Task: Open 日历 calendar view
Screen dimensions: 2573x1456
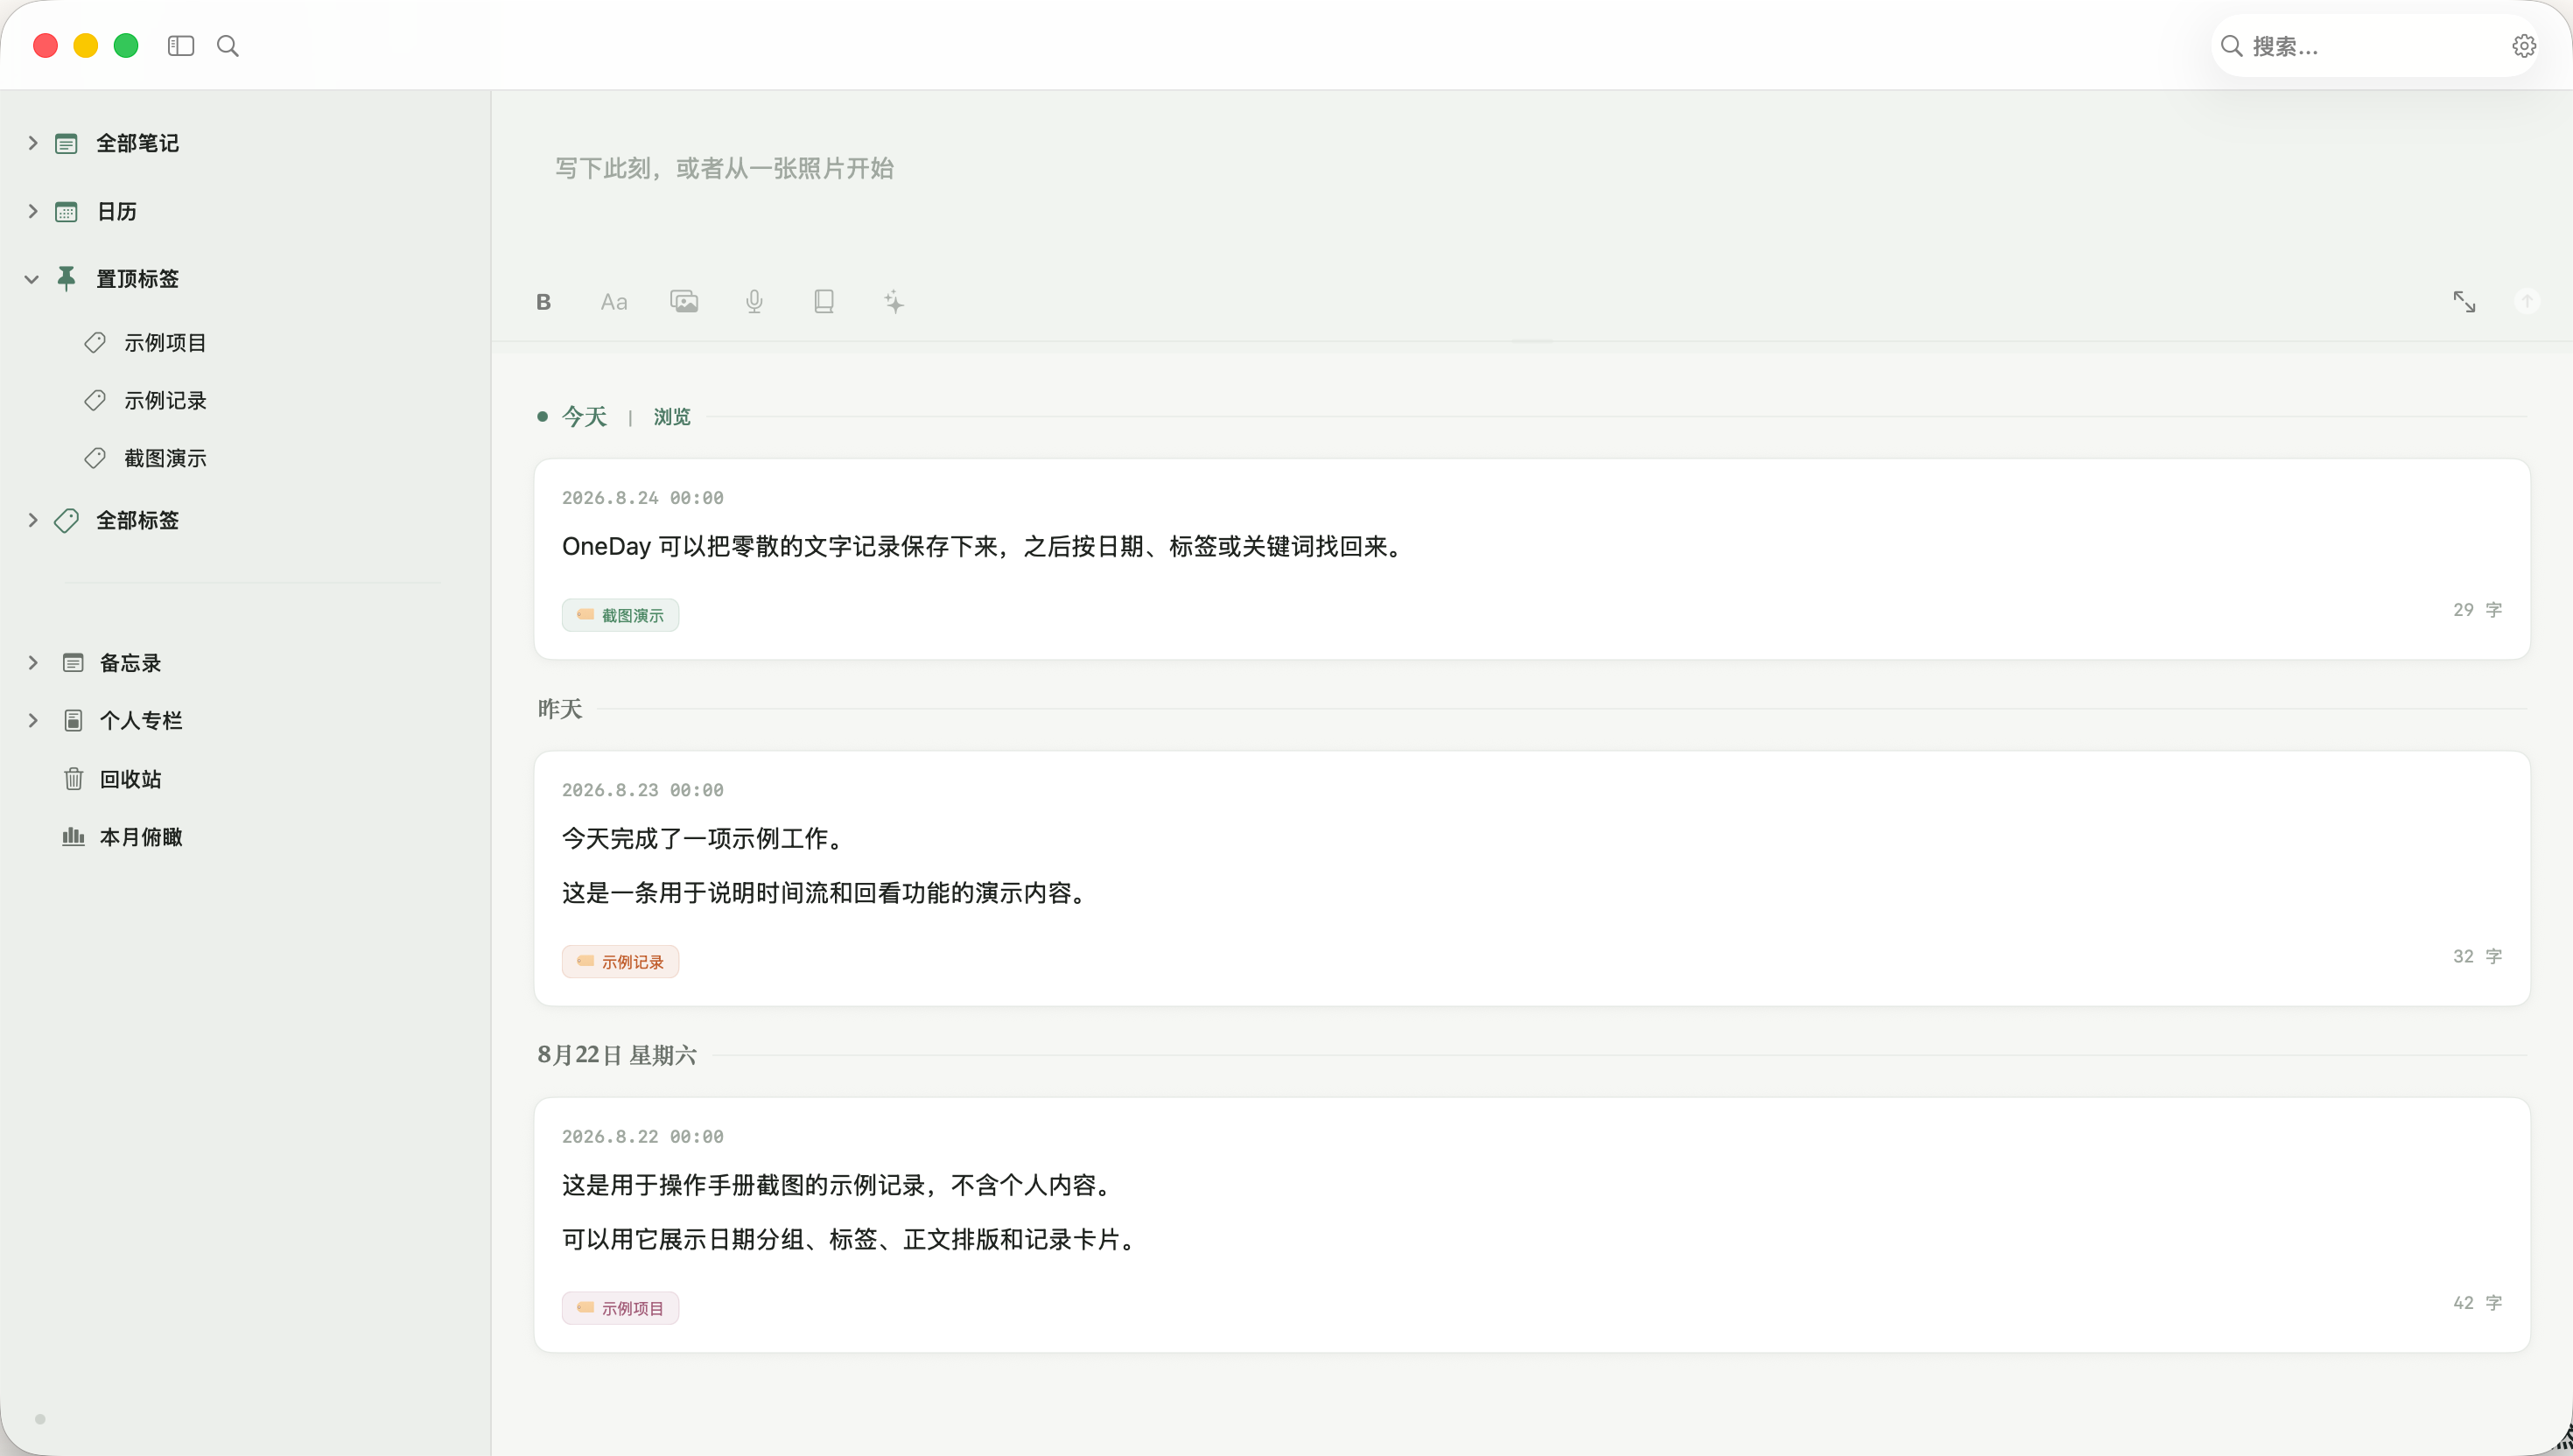Action: coord(116,211)
